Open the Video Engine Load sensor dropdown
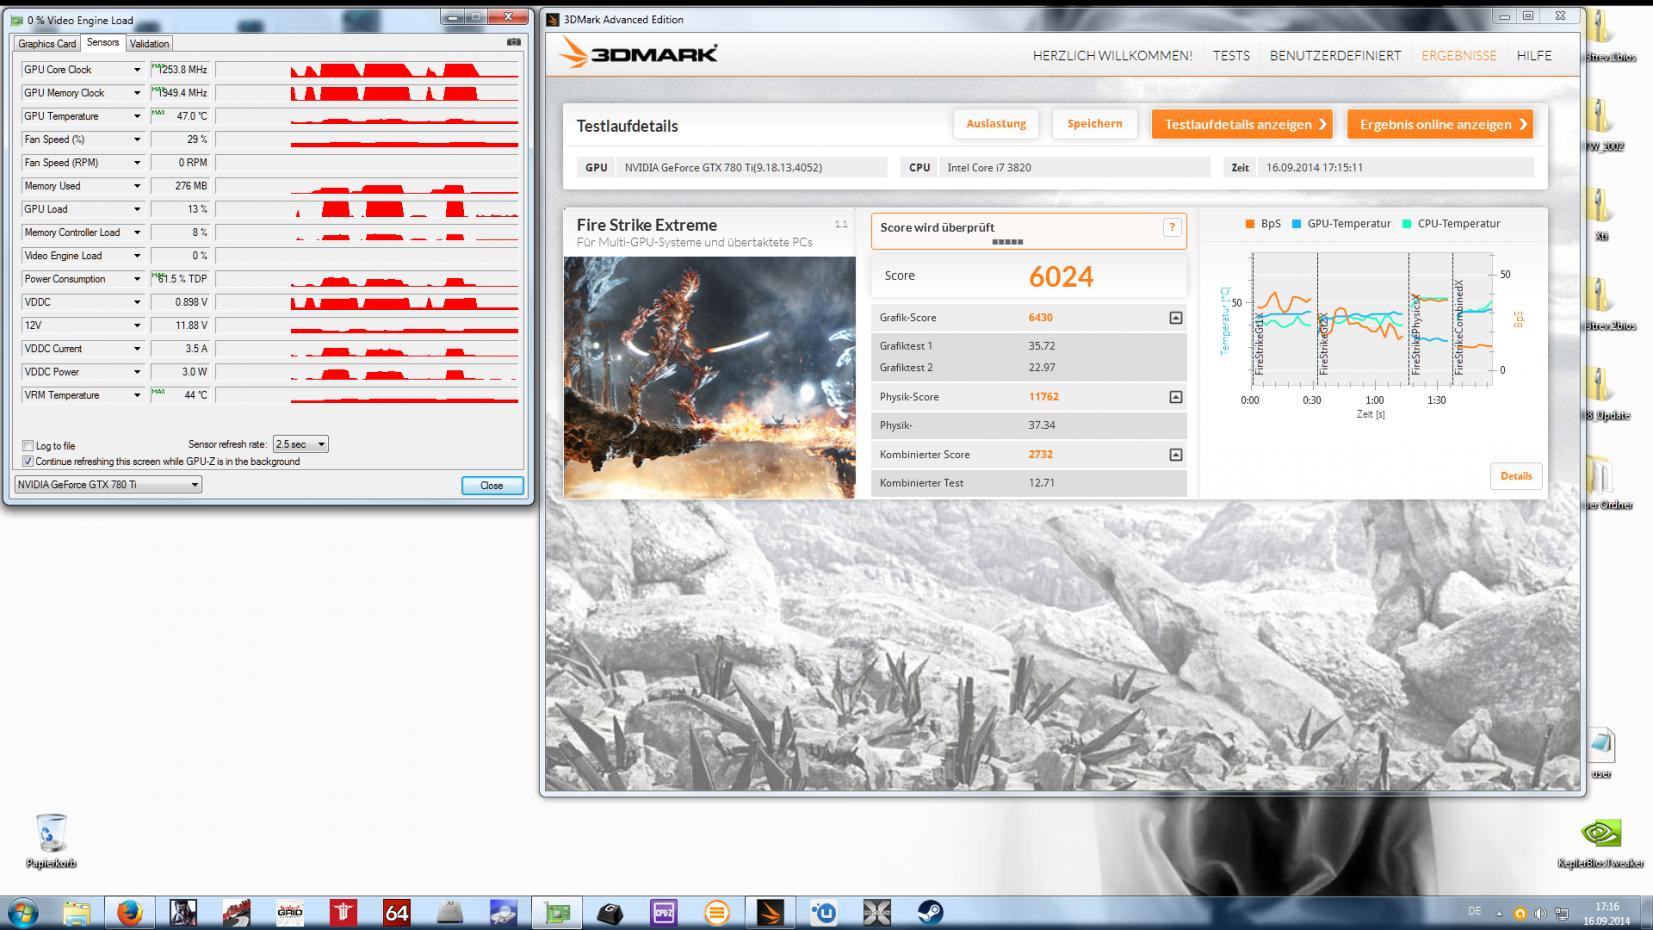 point(137,256)
